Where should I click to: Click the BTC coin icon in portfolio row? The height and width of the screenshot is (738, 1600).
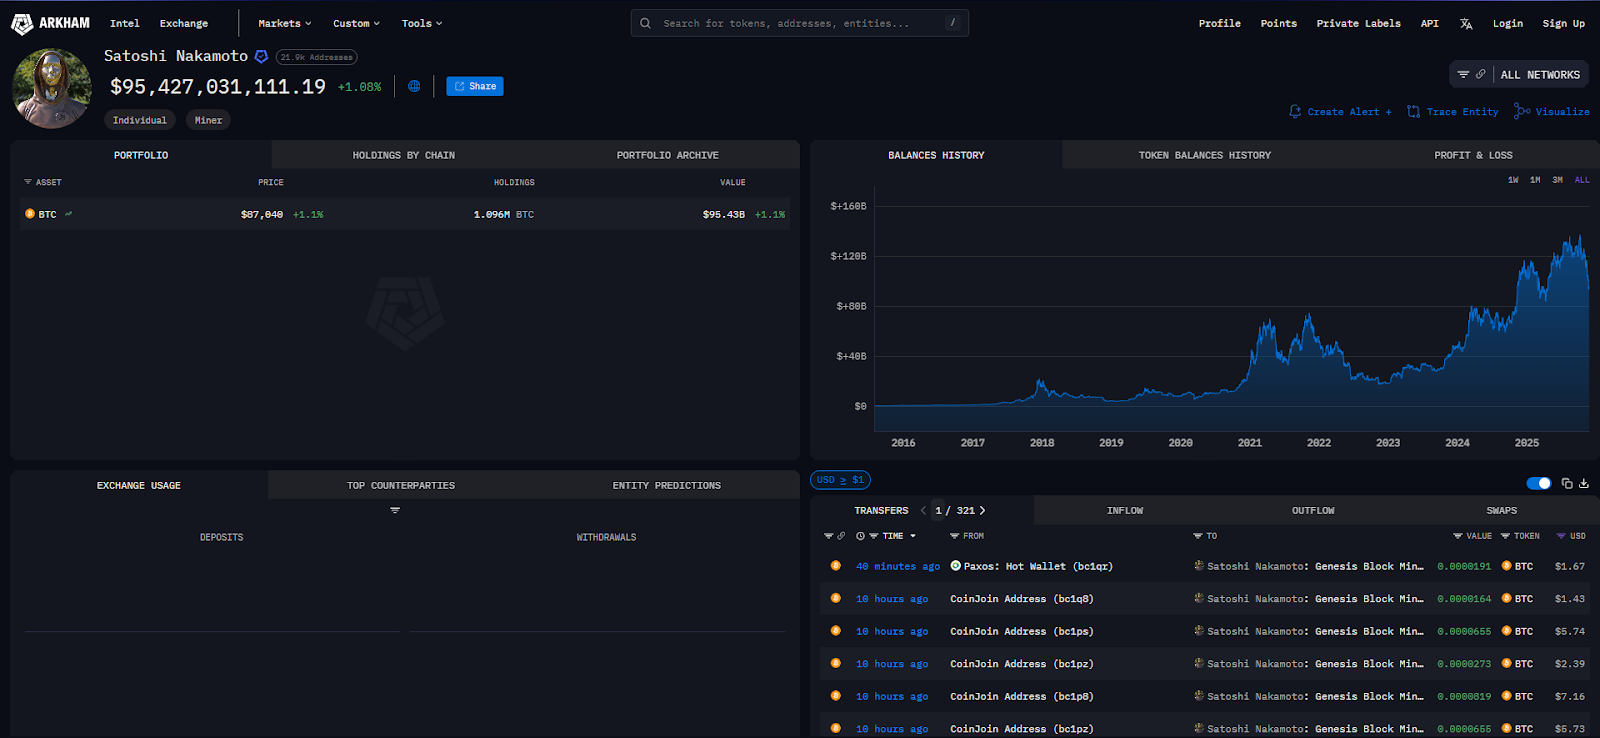pos(30,214)
